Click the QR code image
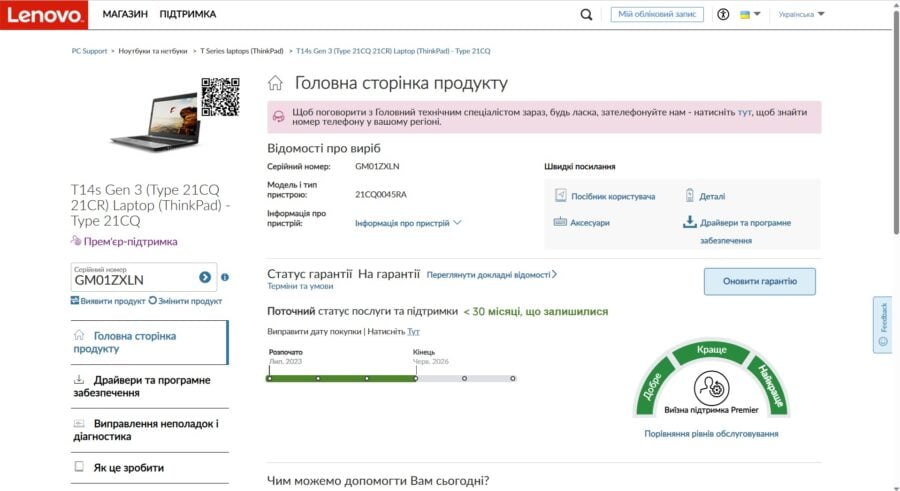Screen dimensions: 900x491 [x=220, y=97]
